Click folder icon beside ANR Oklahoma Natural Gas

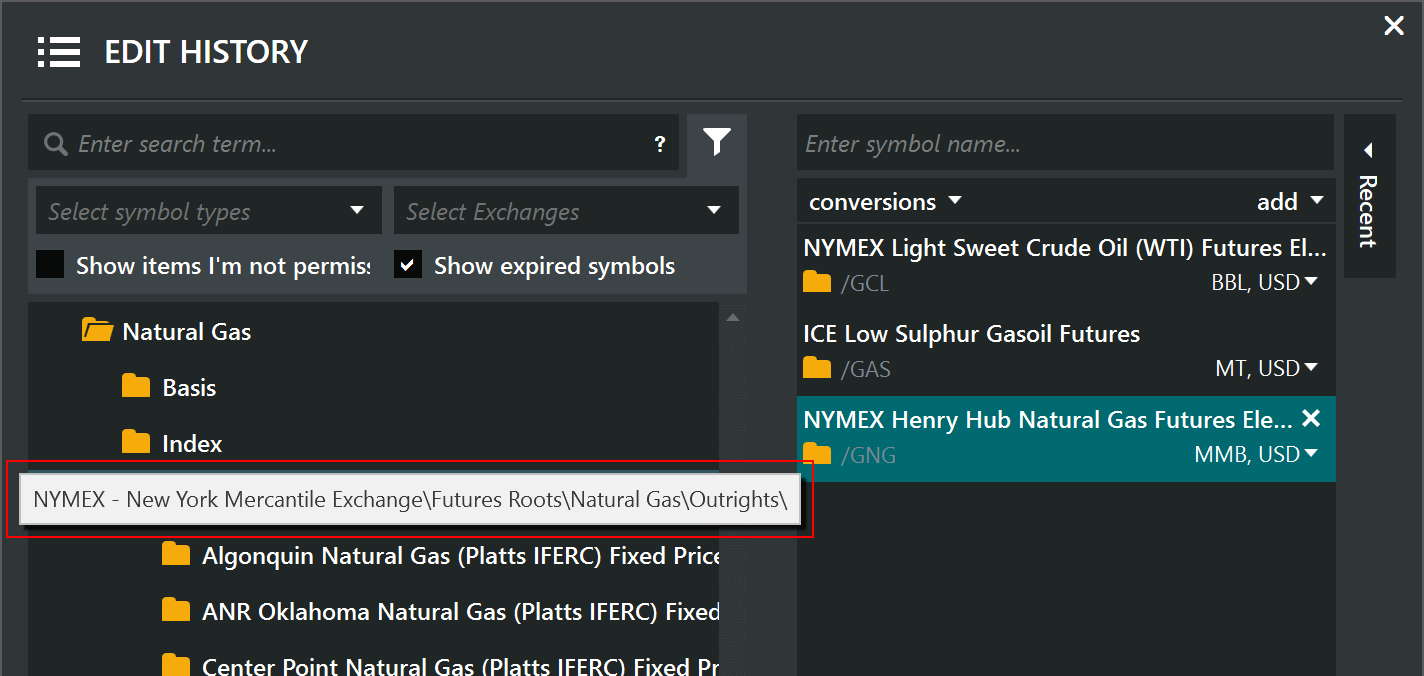176,610
